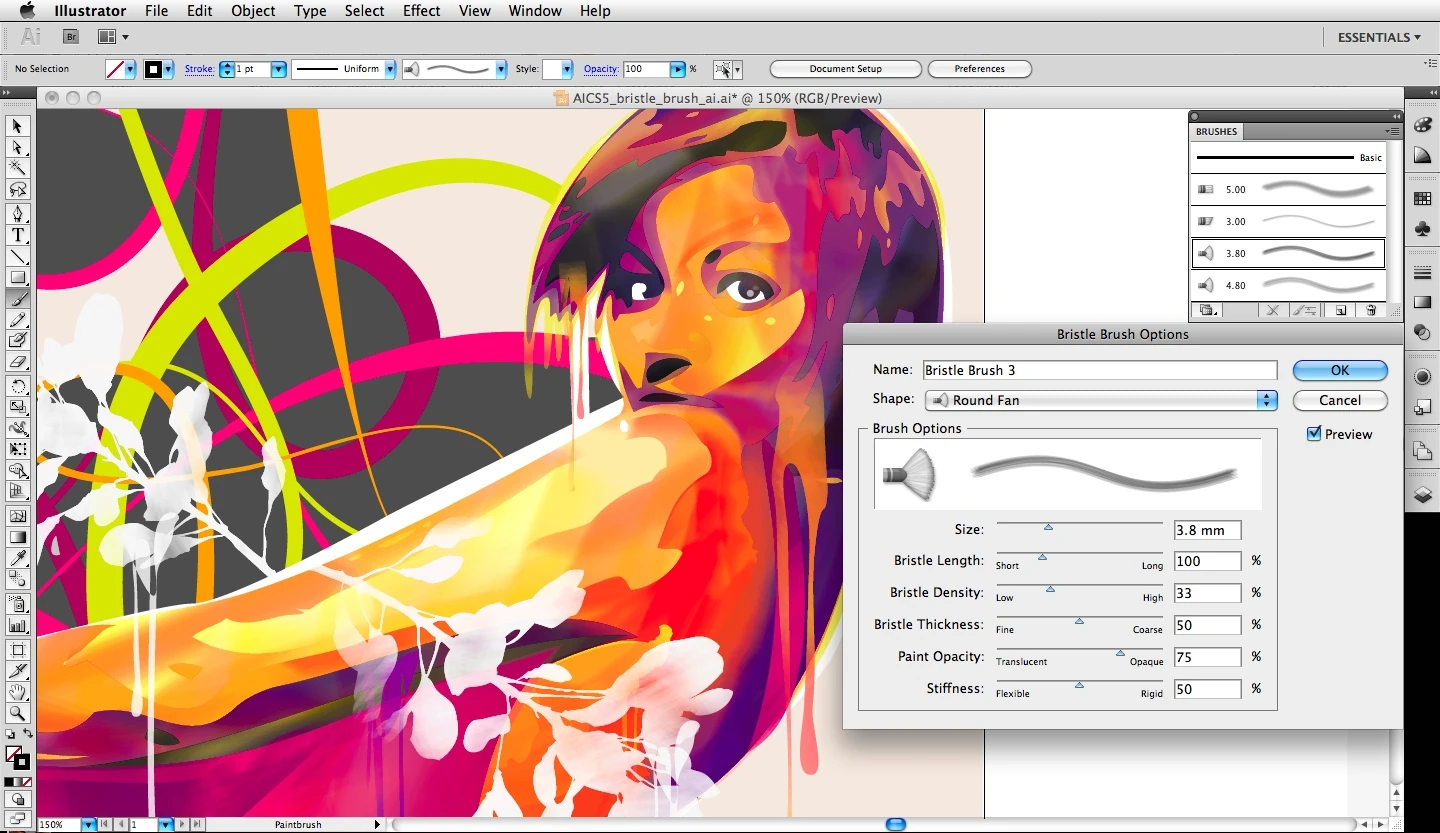The height and width of the screenshot is (833, 1440).
Task: Delete selected brush with the trash icon
Action: coord(1371,310)
